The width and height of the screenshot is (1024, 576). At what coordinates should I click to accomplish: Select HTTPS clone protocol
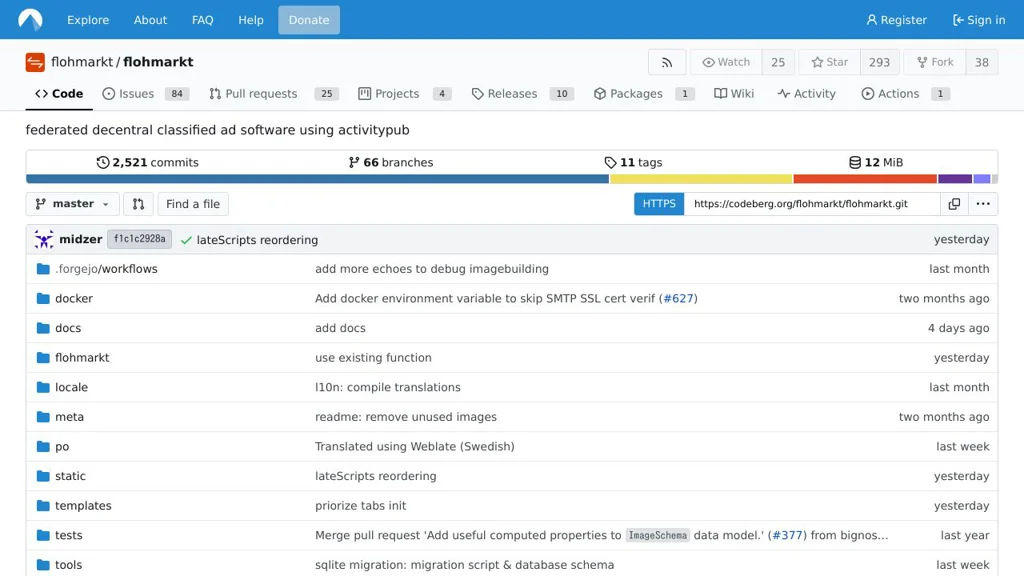[659, 204]
